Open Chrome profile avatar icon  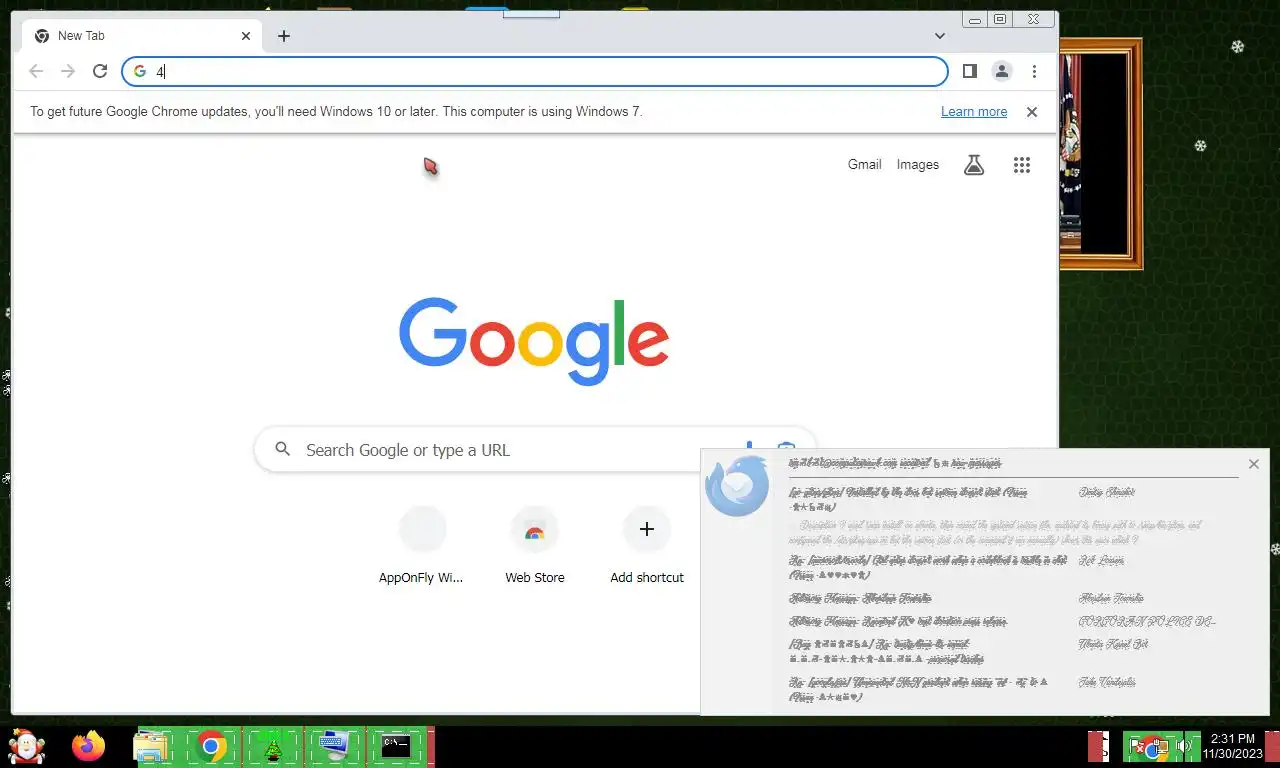(1001, 71)
